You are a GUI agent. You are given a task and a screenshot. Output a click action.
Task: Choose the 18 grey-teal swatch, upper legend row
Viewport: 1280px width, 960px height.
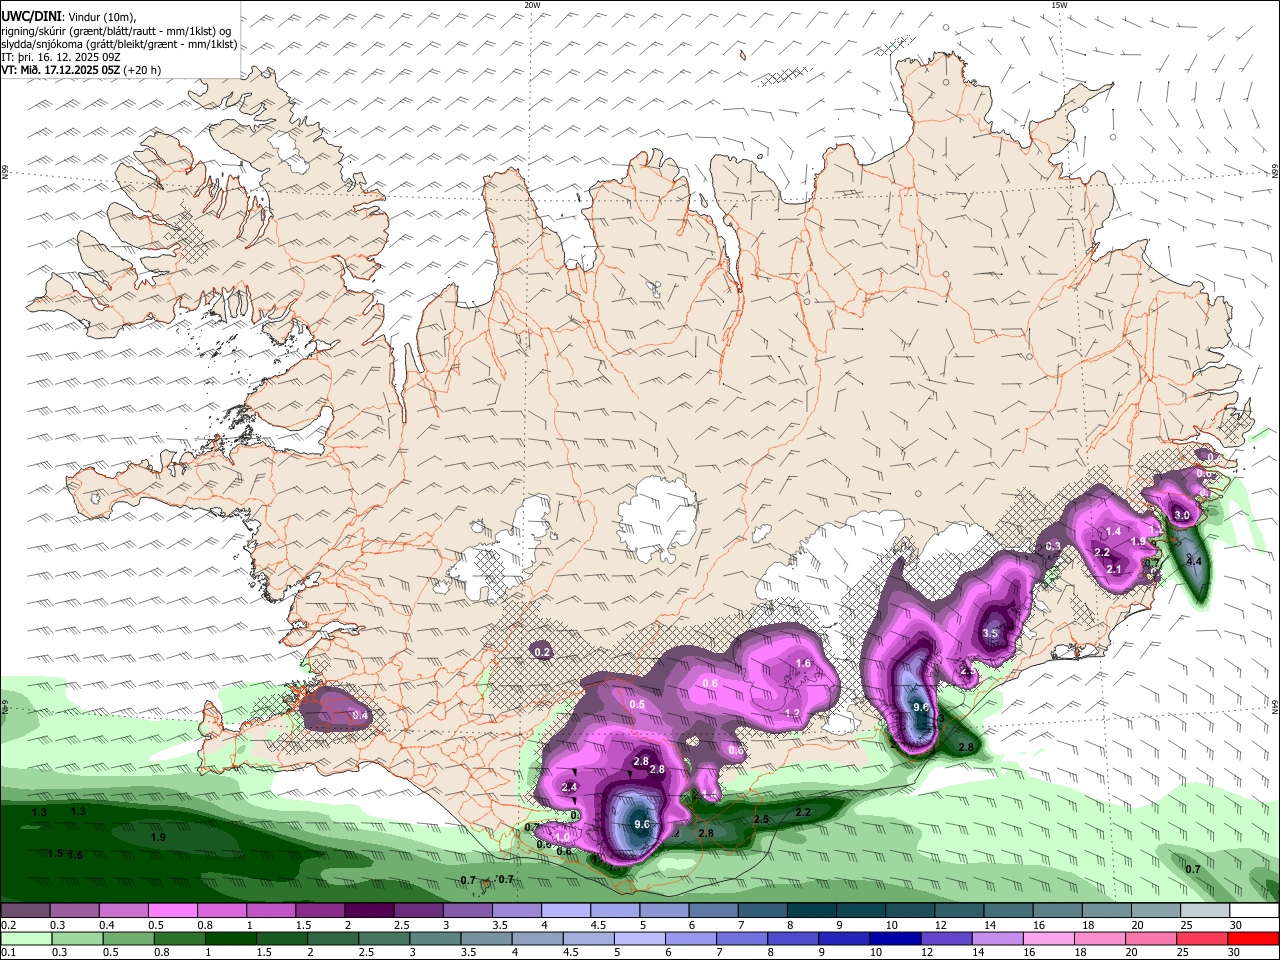1105,911
